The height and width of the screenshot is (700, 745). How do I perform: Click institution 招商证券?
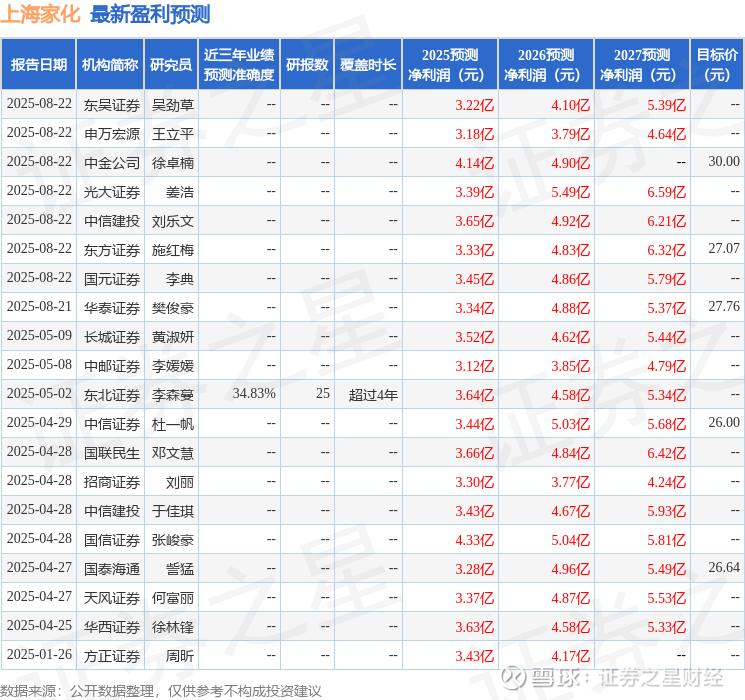pos(112,482)
